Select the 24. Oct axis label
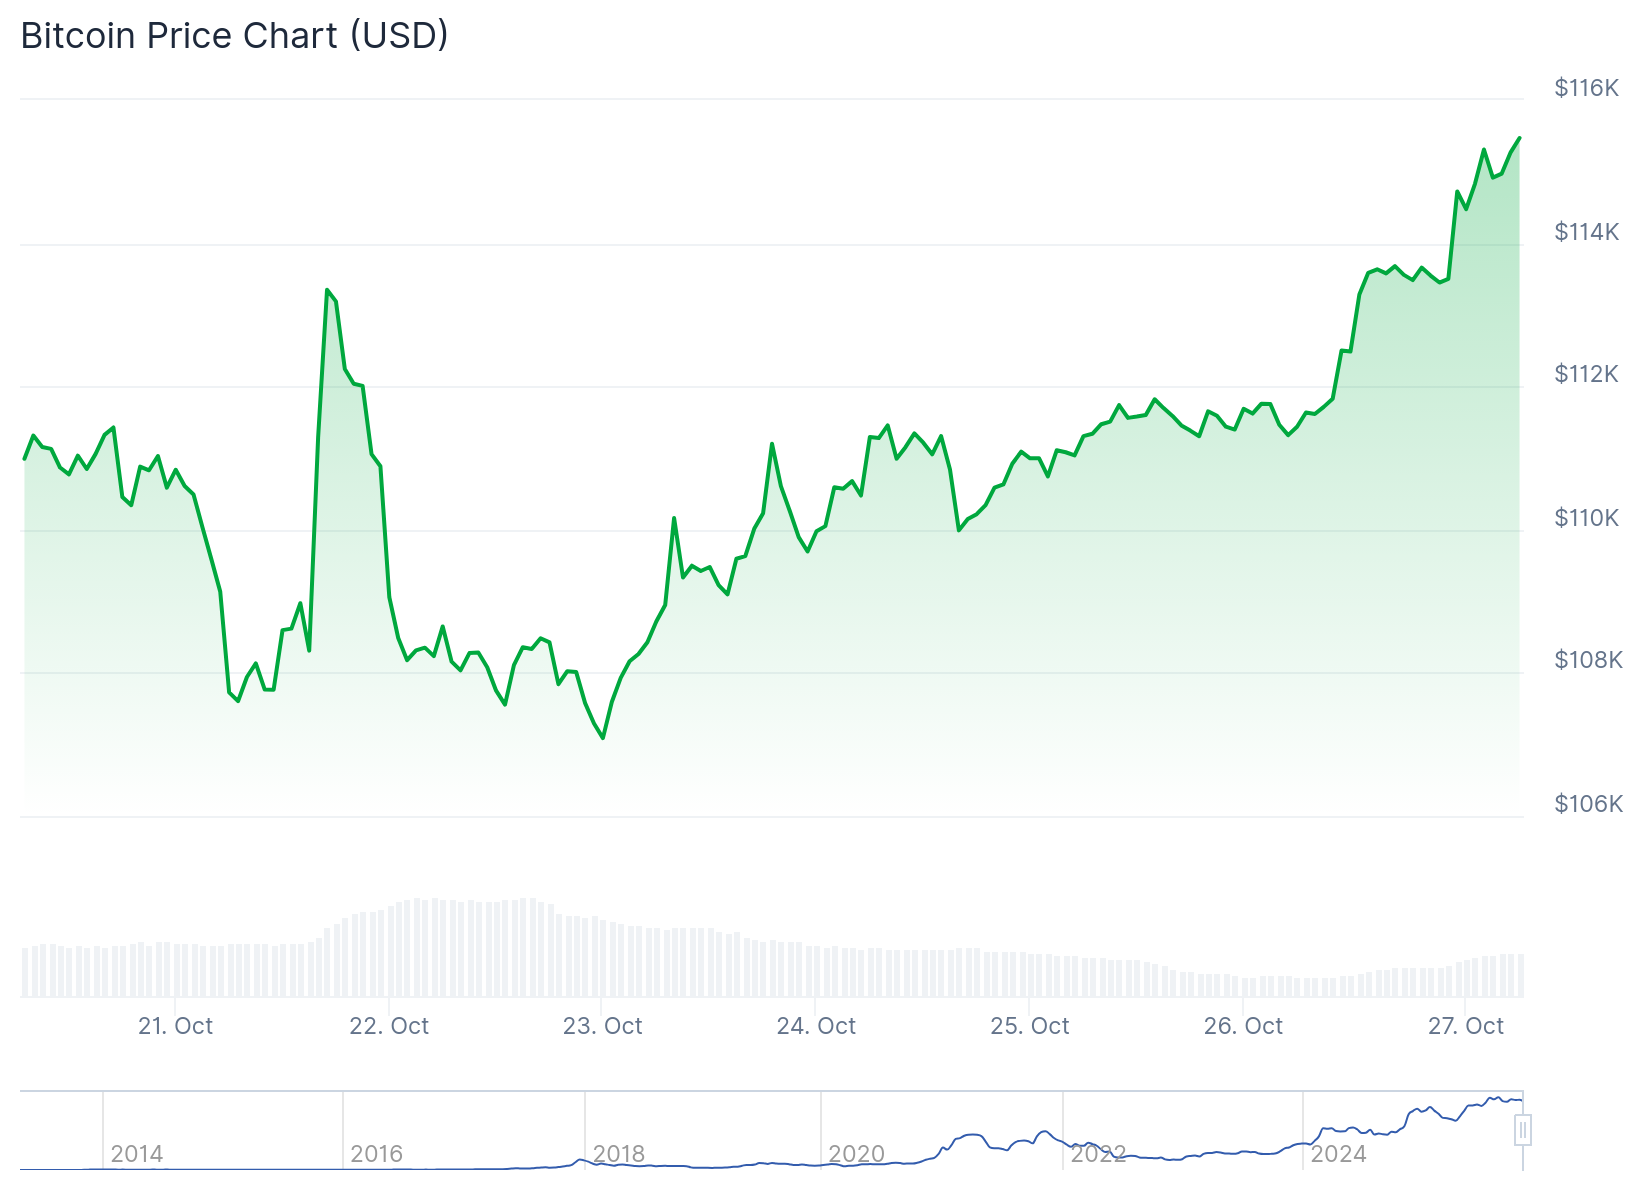Image resolution: width=1644 pixels, height=1200 pixels. (x=816, y=1026)
